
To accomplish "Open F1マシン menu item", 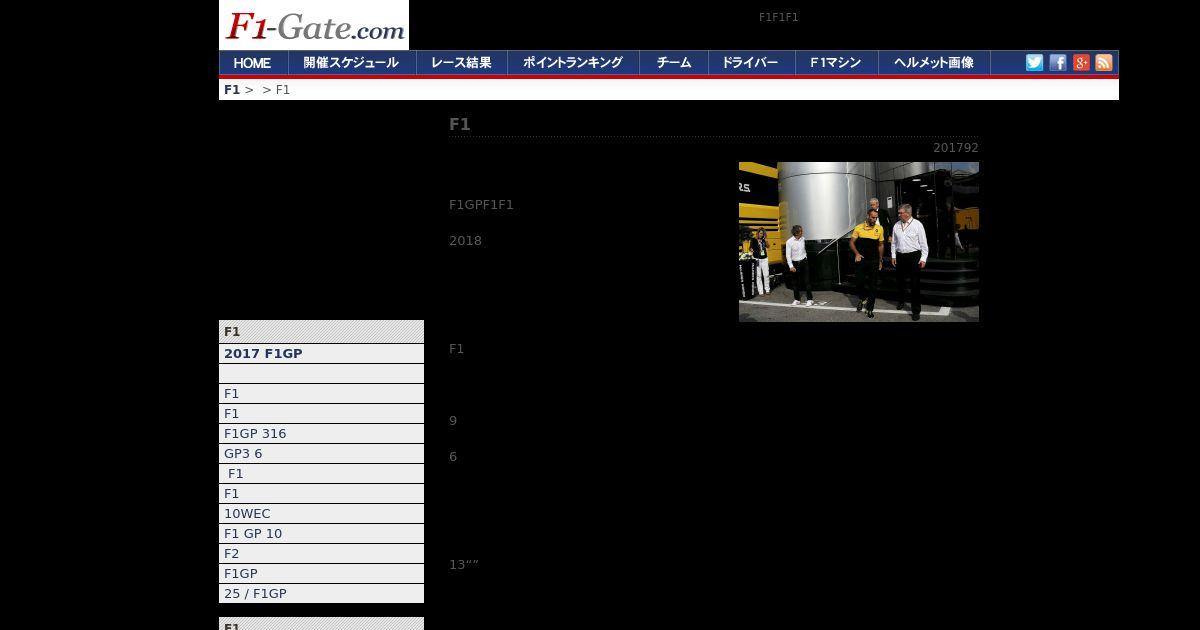I will (836, 63).
